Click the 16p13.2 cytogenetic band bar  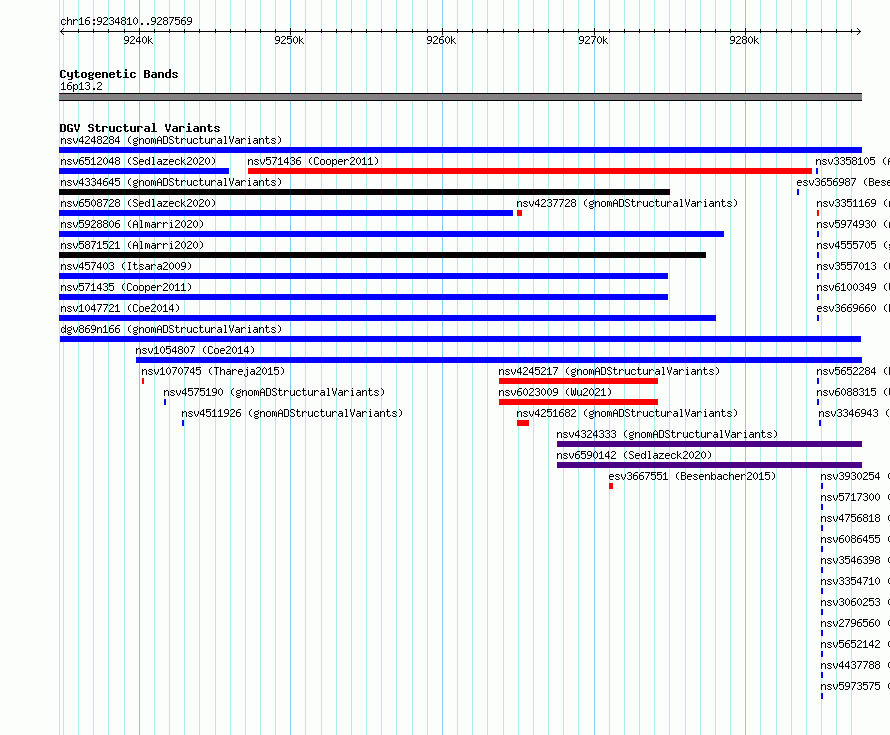(460, 97)
